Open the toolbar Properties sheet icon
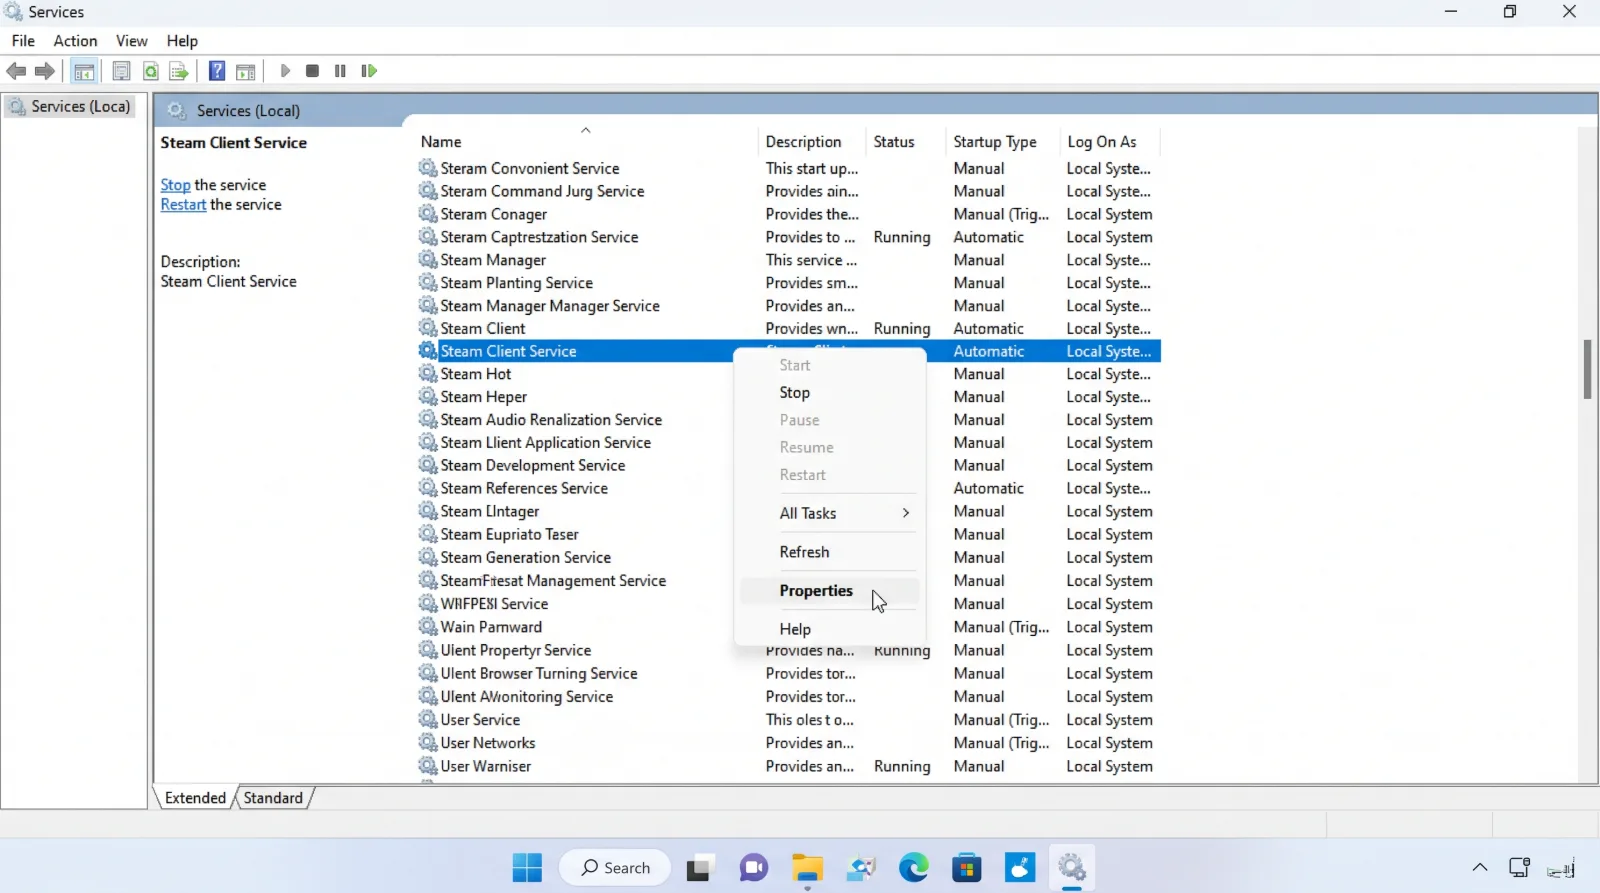 tap(121, 71)
